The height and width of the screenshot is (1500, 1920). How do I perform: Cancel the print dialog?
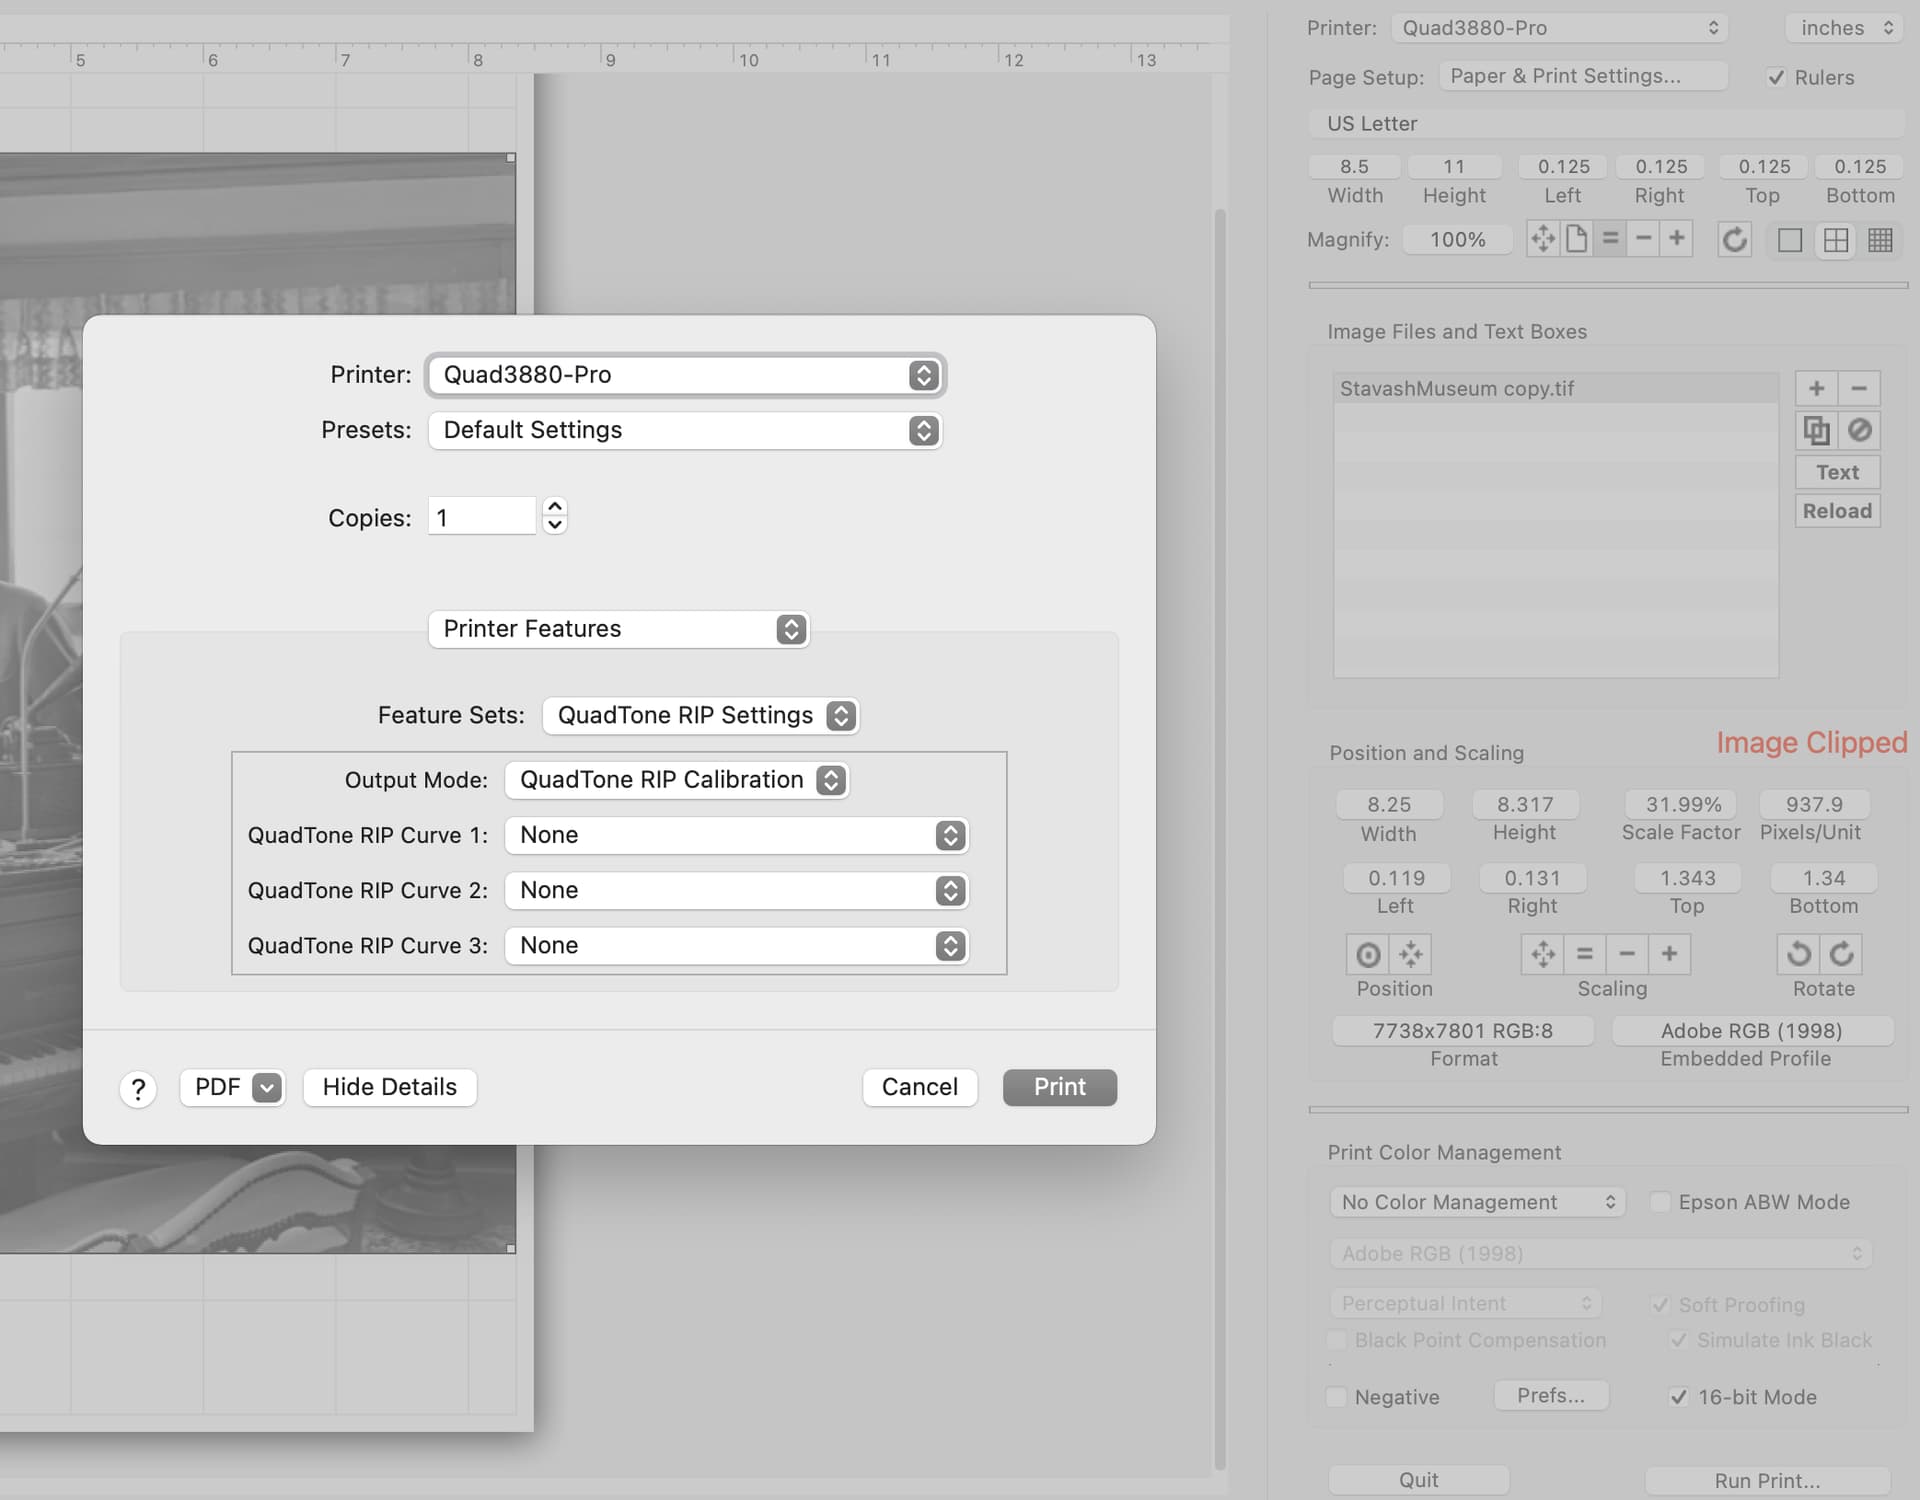pos(920,1087)
